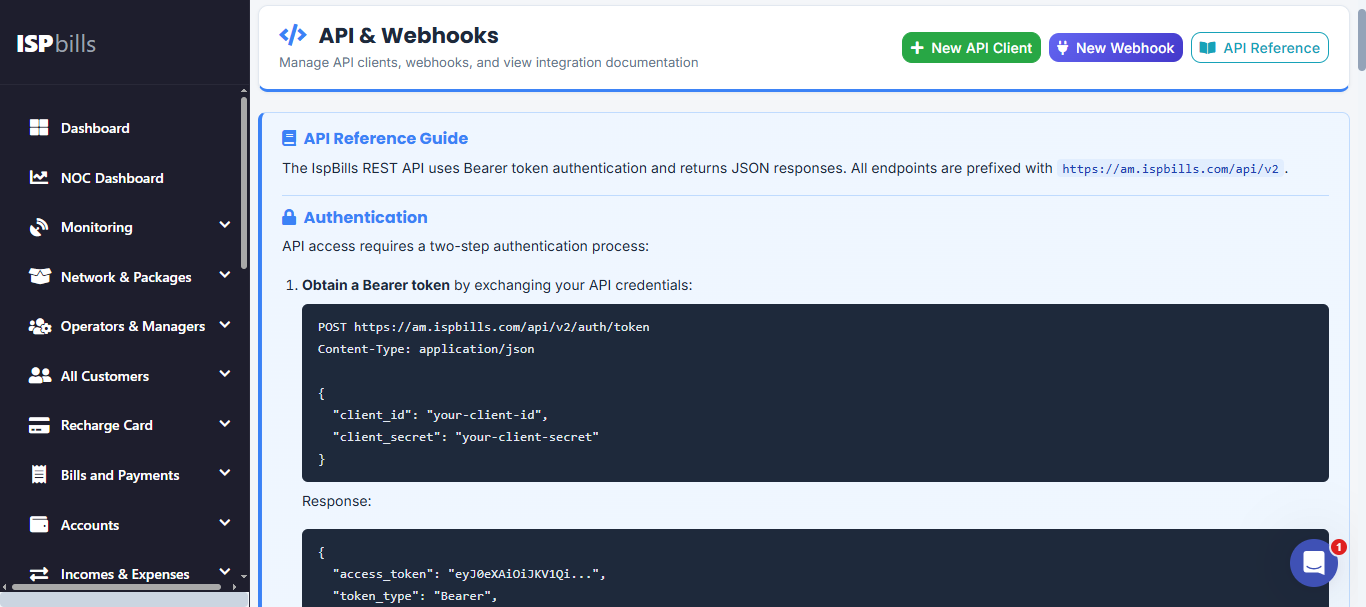Open the chat support bubble

(1313, 563)
